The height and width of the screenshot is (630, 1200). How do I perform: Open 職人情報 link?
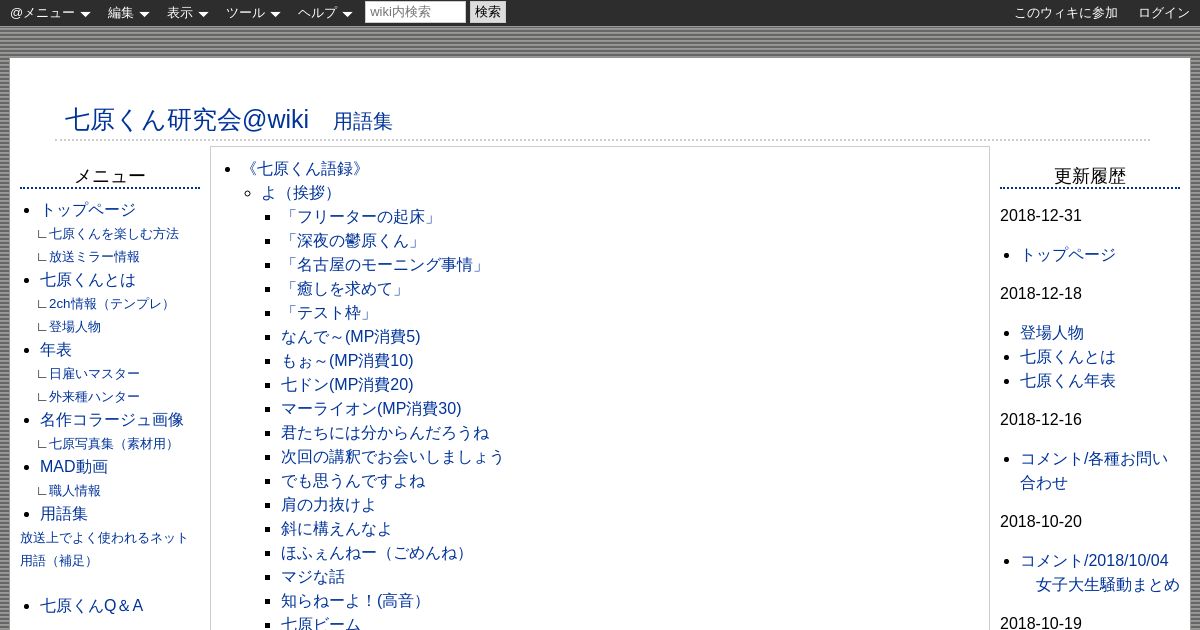pos(75,491)
